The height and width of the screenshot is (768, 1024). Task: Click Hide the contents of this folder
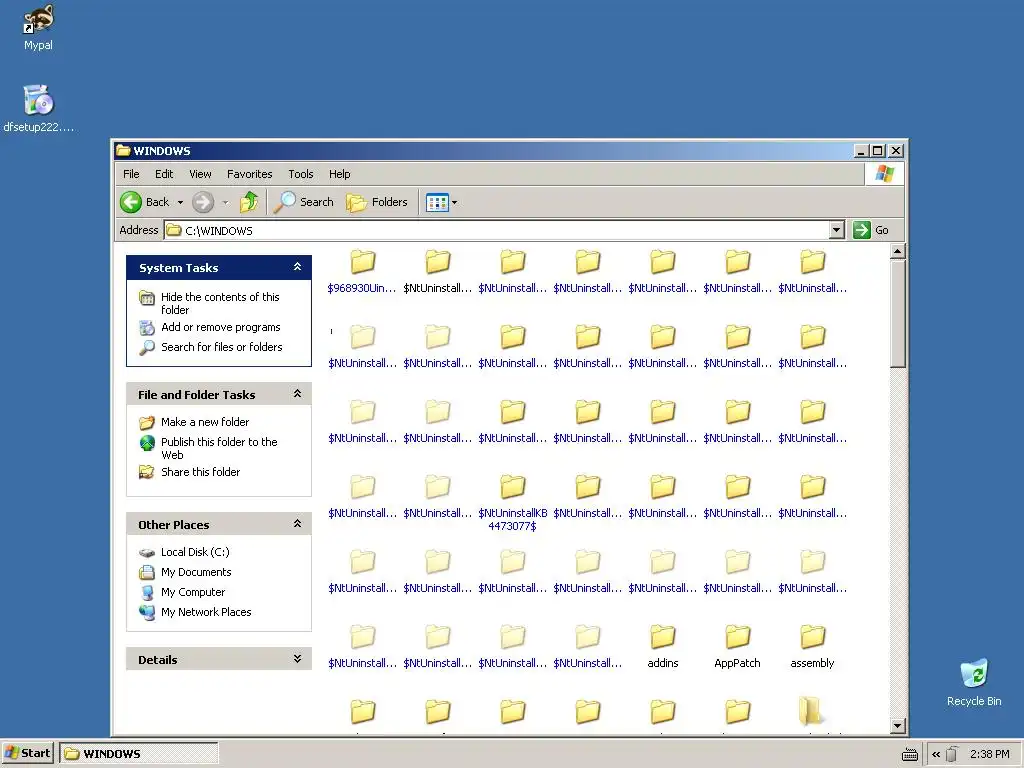coord(220,303)
